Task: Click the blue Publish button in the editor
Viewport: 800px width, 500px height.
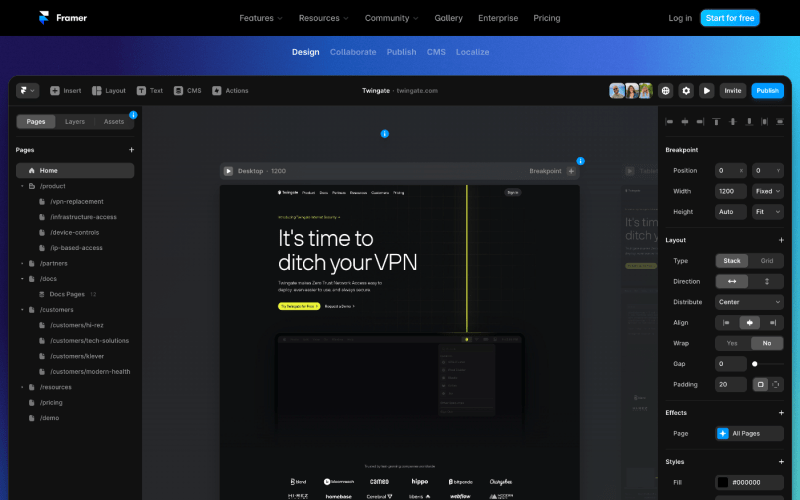Action: [767, 91]
